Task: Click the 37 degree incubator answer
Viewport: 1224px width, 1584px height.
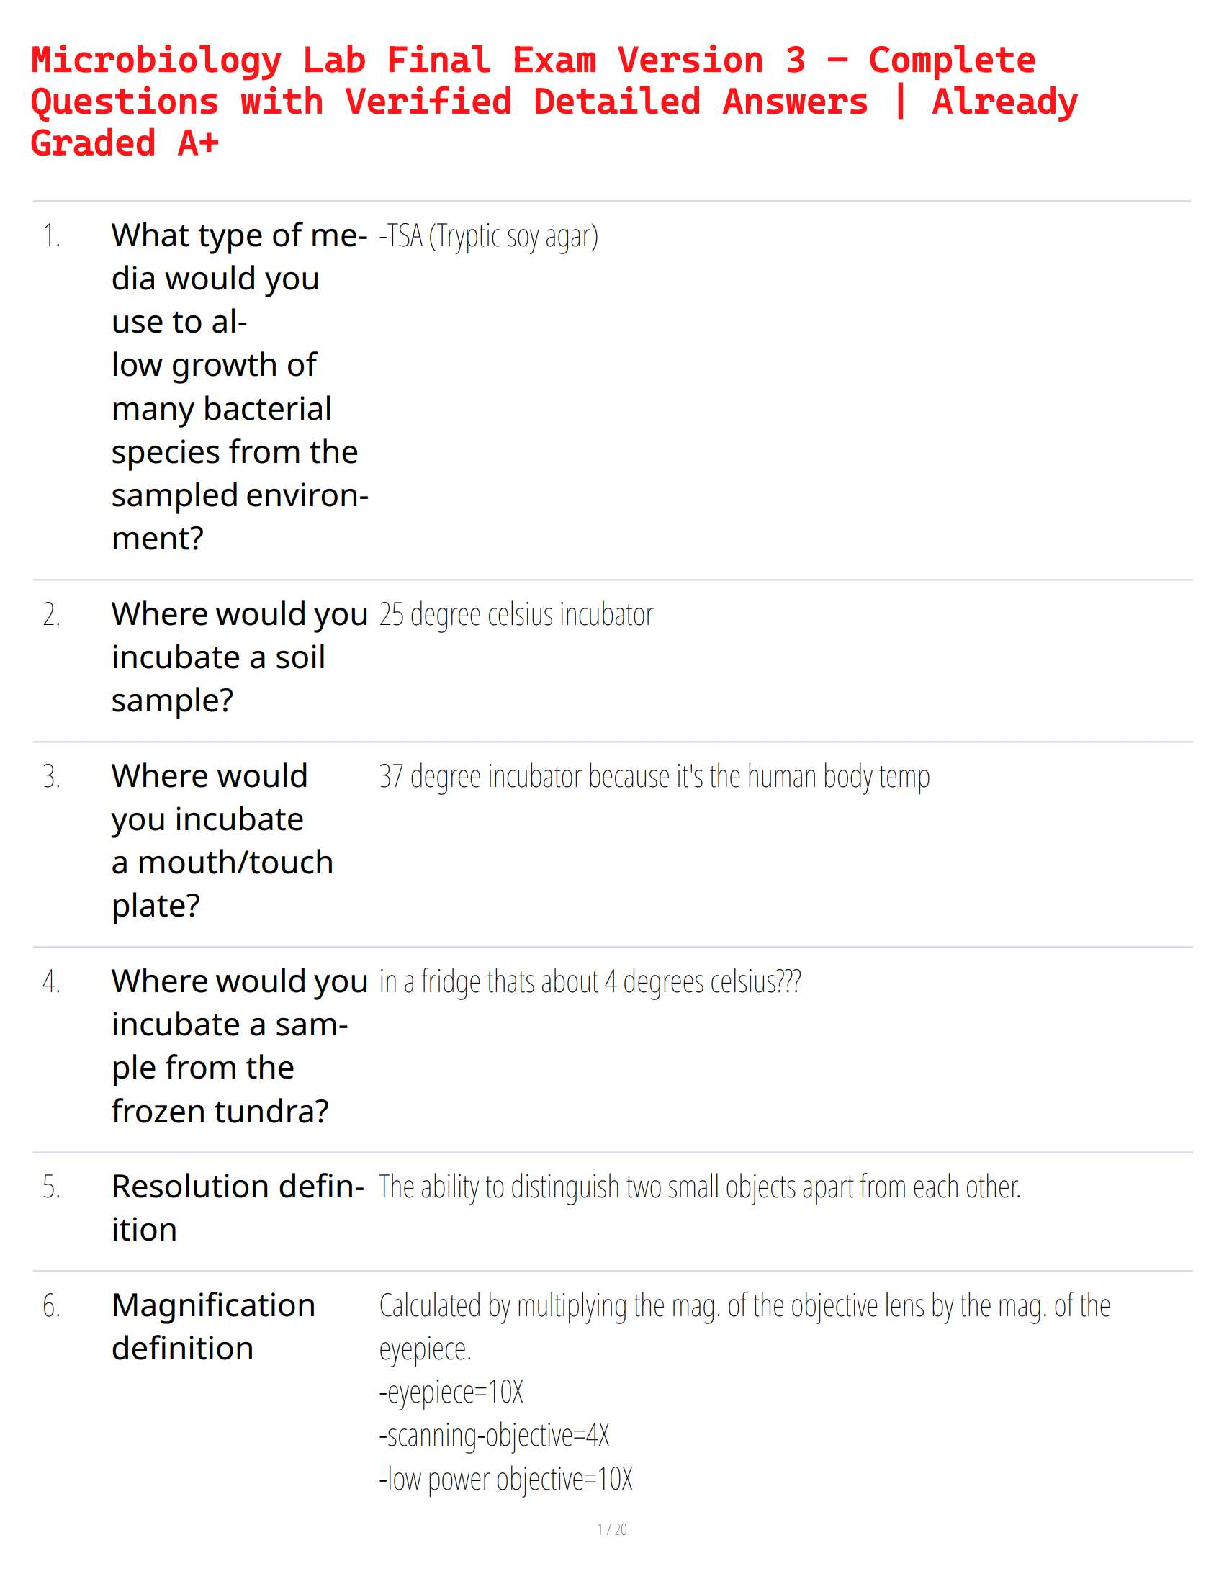Action: [654, 776]
